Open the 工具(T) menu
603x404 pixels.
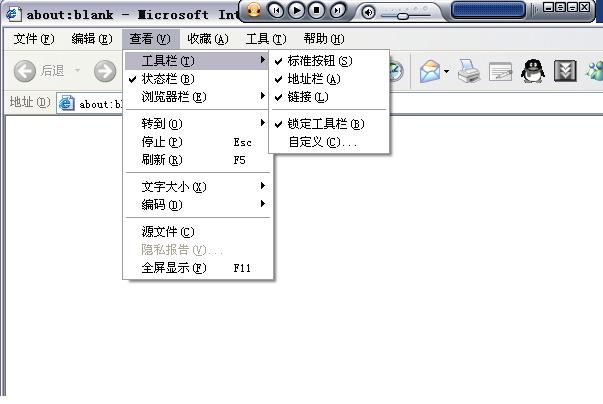[x=266, y=39]
